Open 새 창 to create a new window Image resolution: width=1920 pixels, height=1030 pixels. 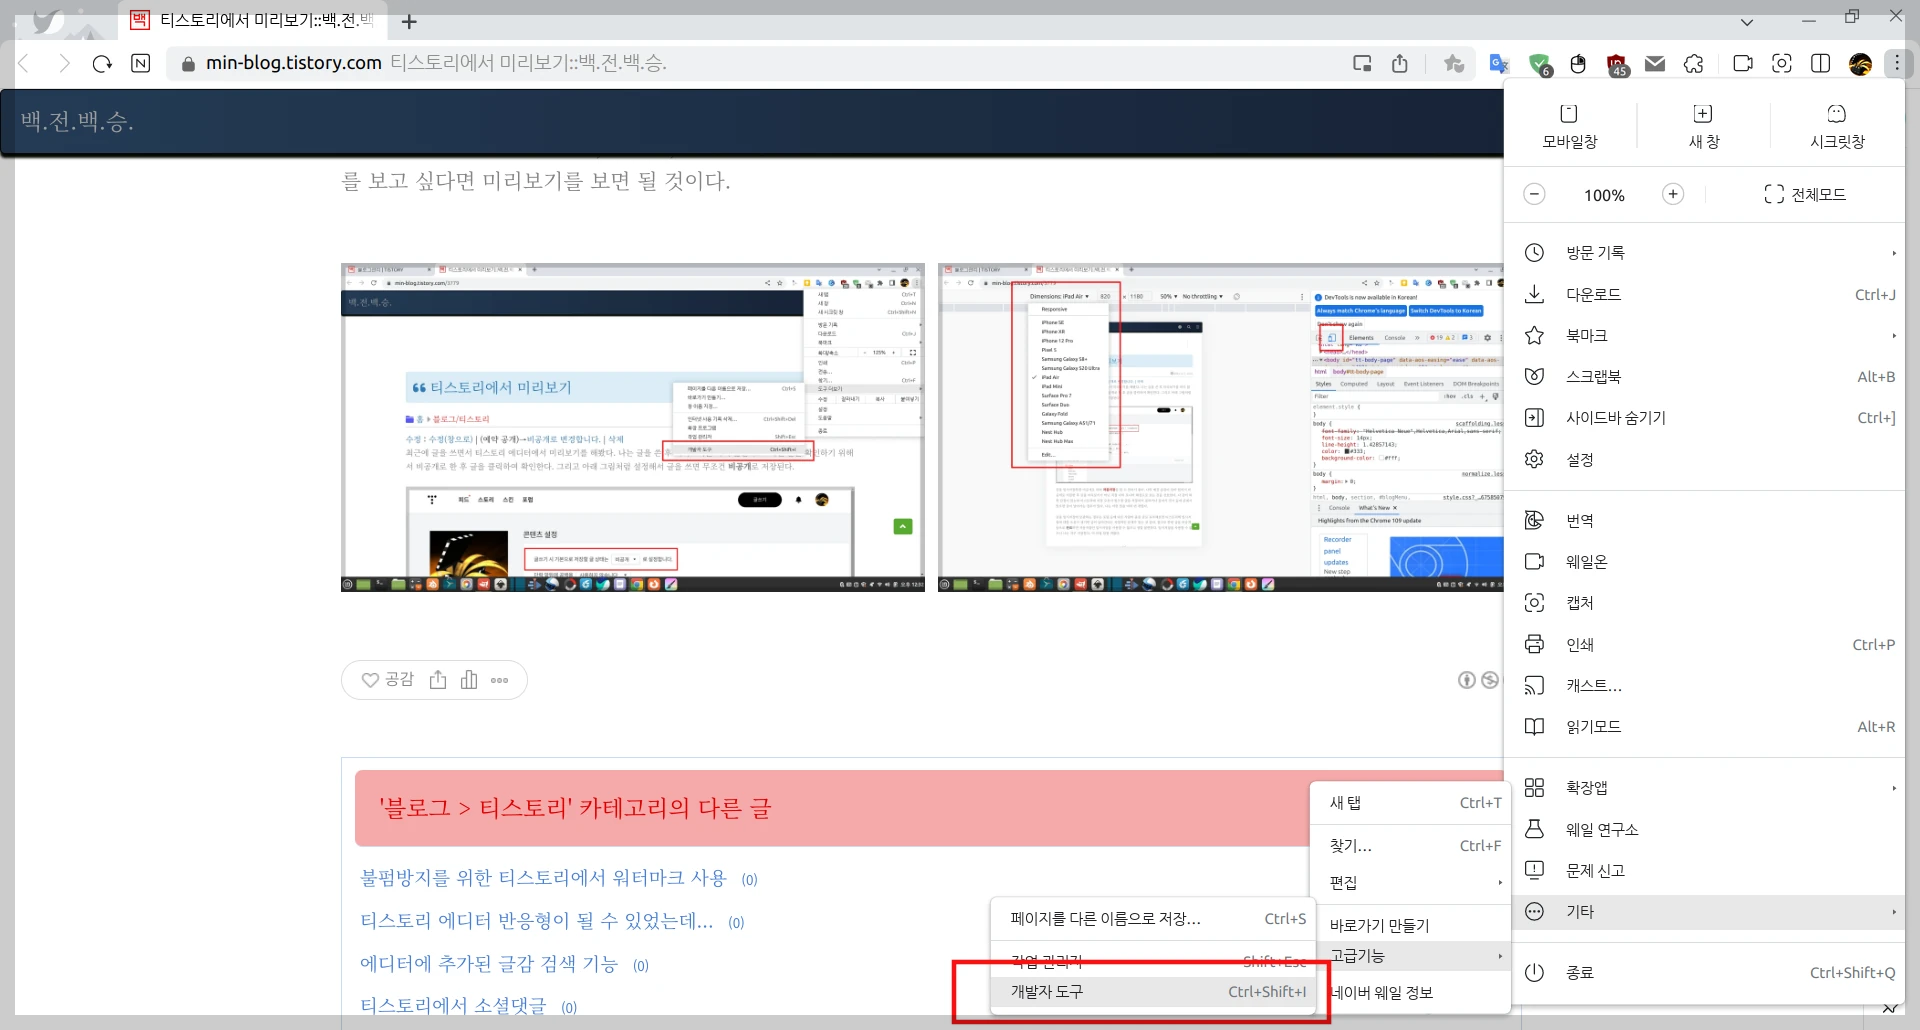(x=1703, y=124)
